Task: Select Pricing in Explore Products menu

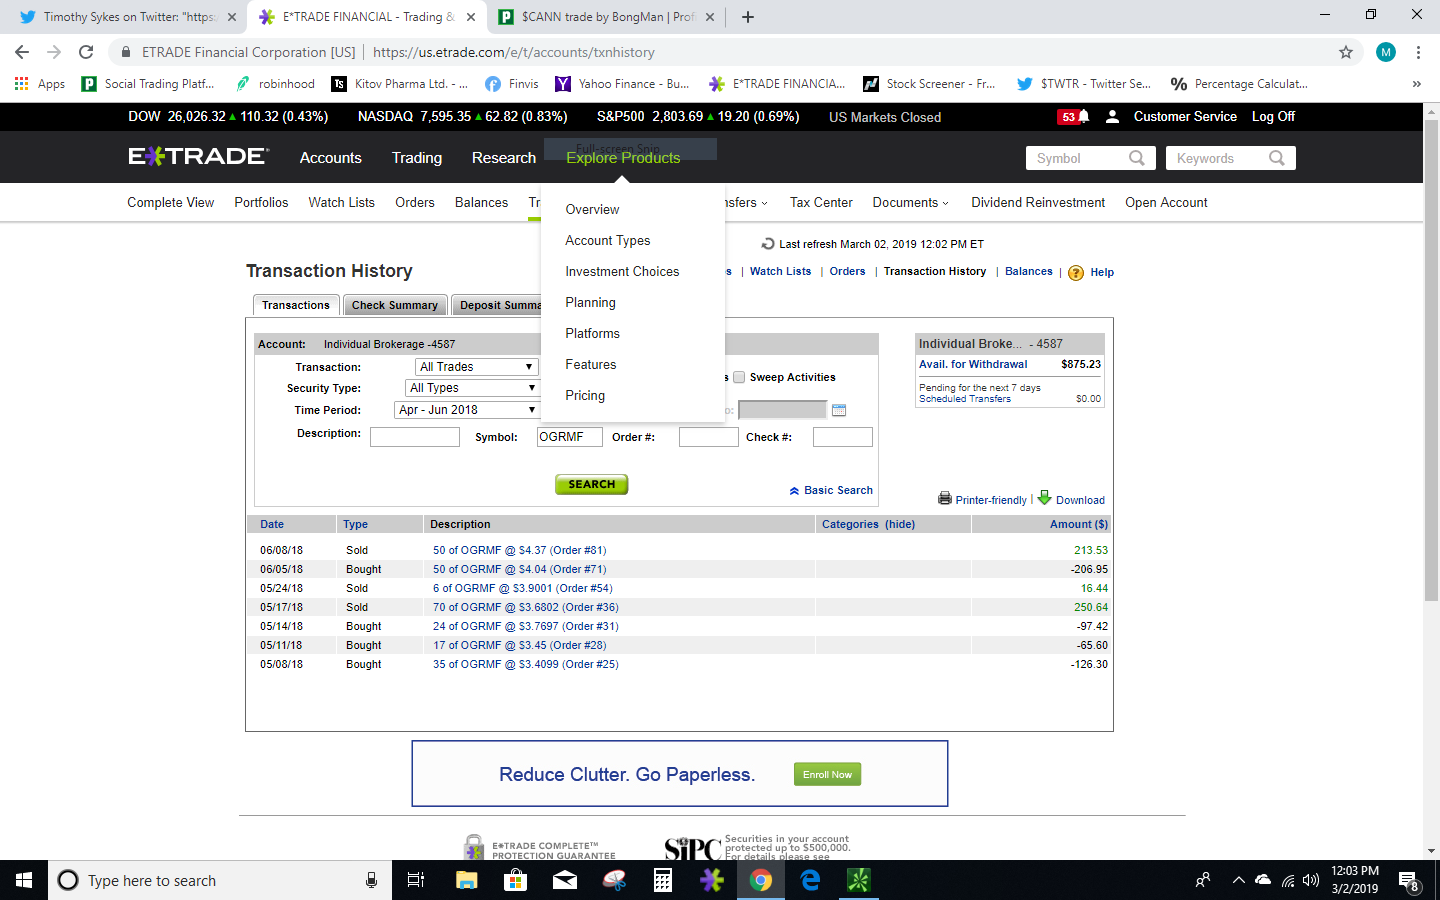Action: [585, 396]
